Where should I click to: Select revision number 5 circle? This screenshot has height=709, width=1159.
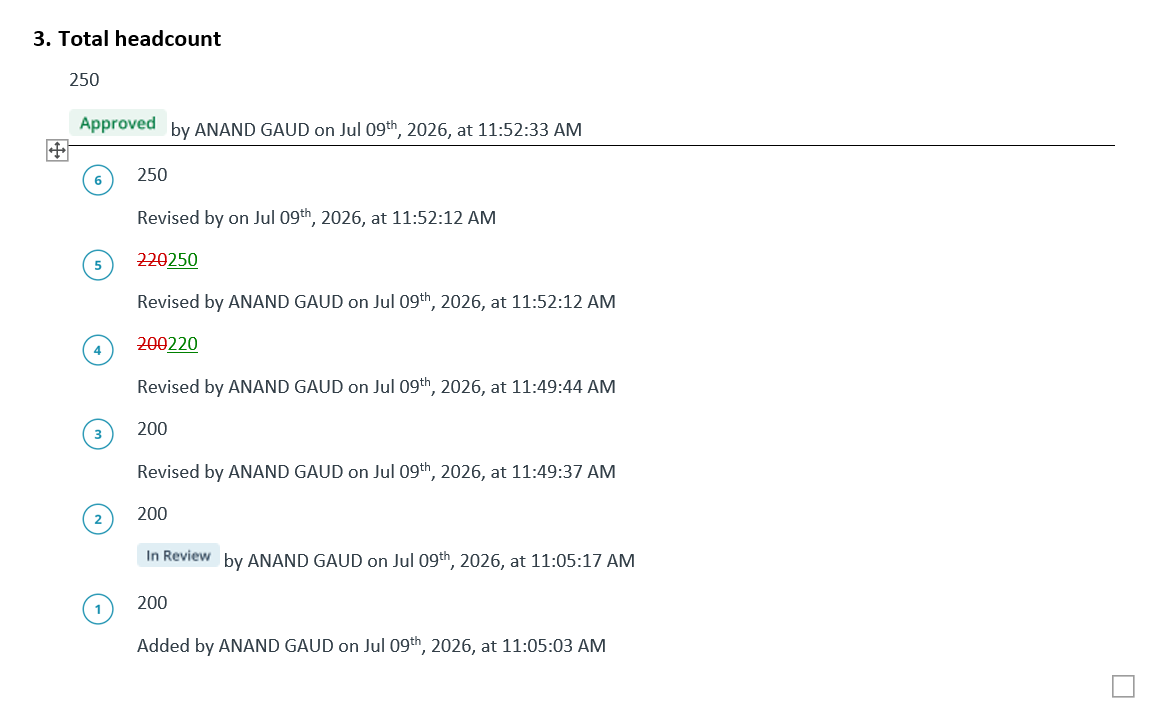click(98, 265)
